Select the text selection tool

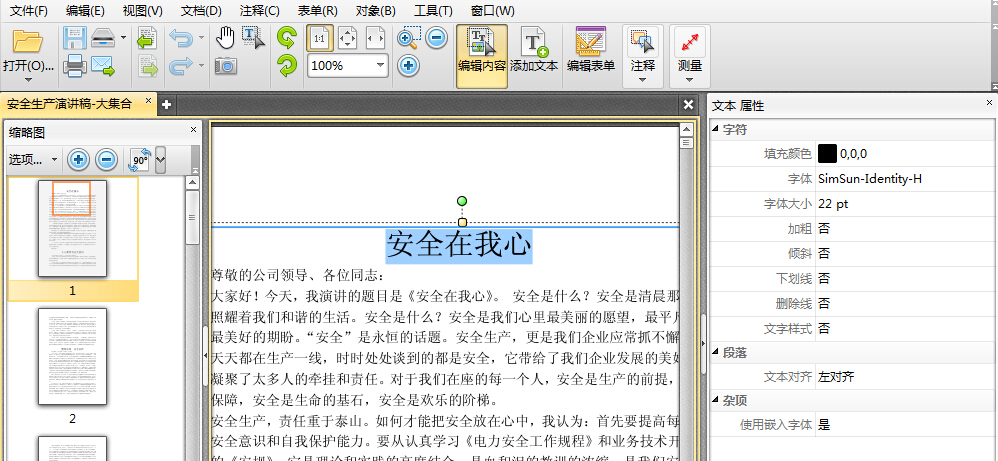coord(253,39)
